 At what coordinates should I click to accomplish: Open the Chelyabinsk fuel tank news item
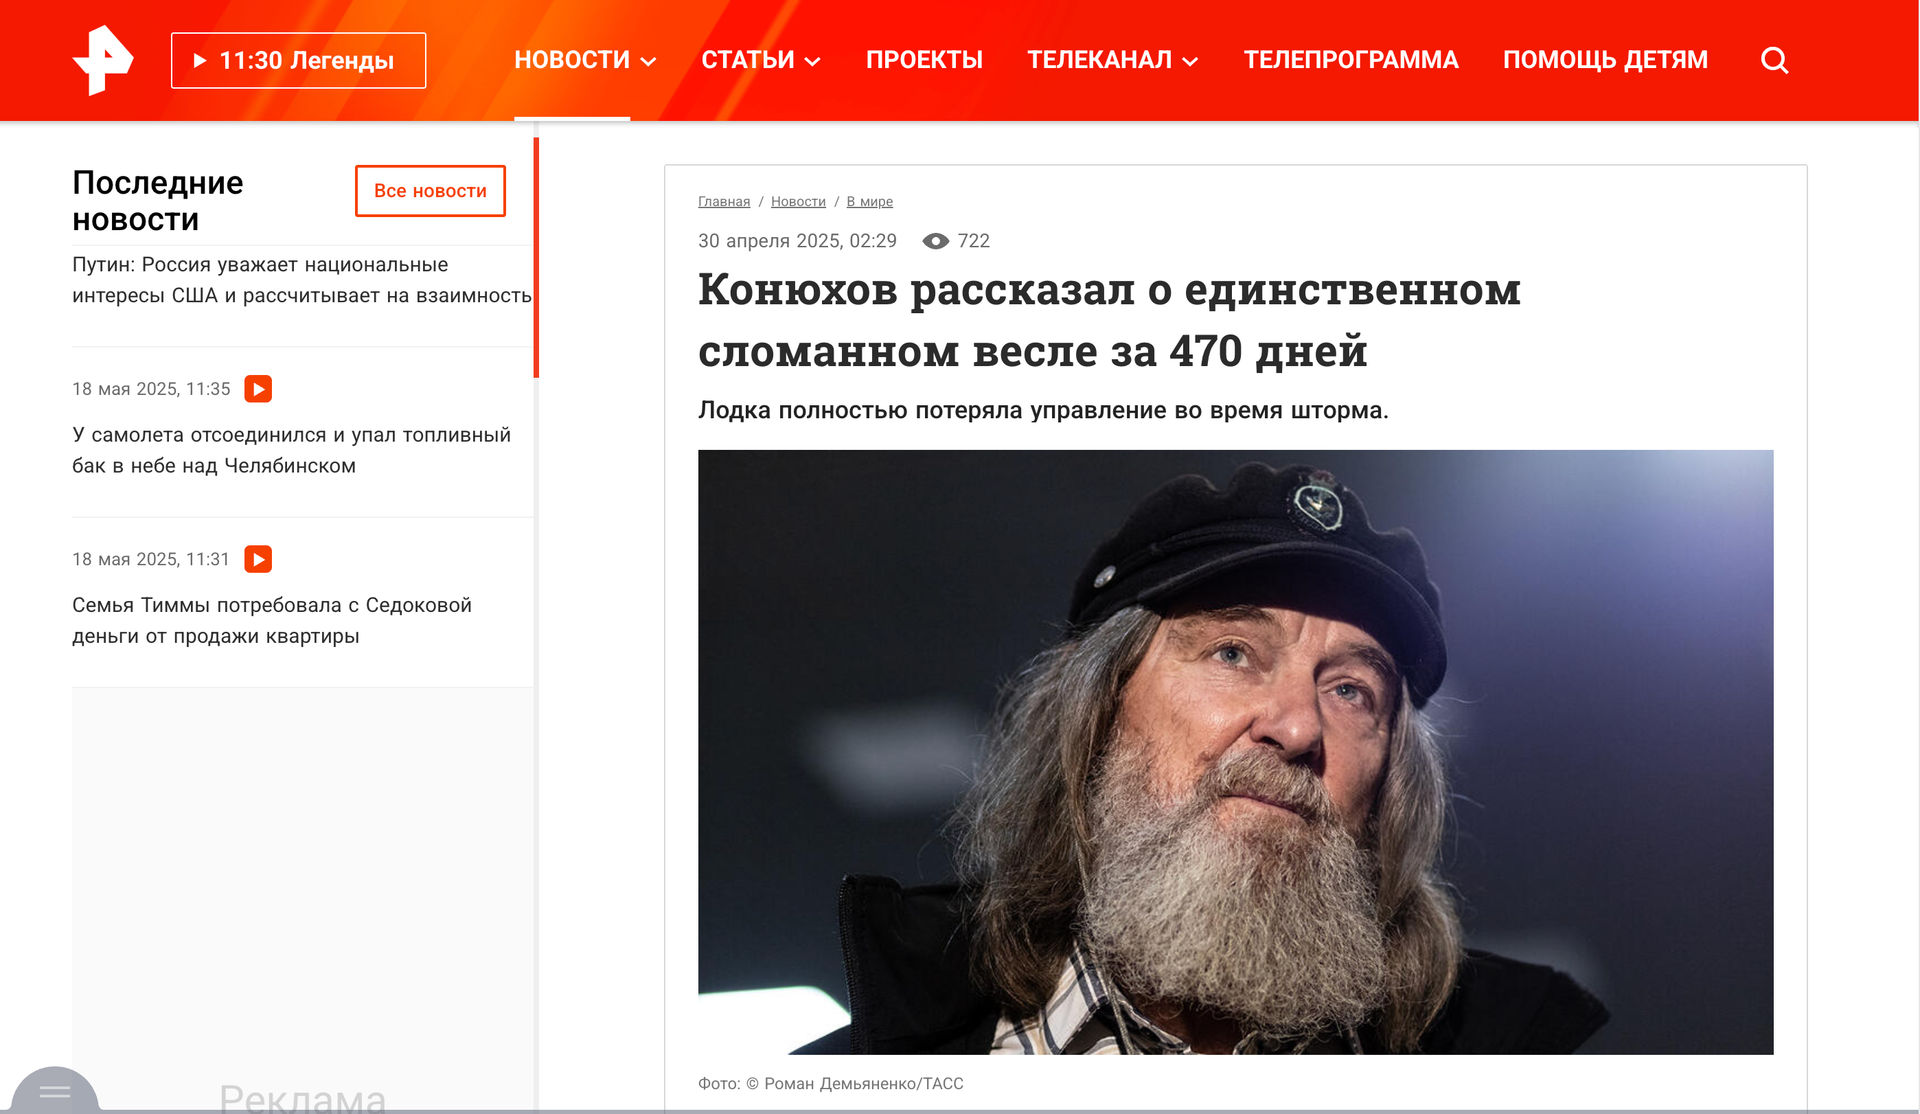pos(291,450)
